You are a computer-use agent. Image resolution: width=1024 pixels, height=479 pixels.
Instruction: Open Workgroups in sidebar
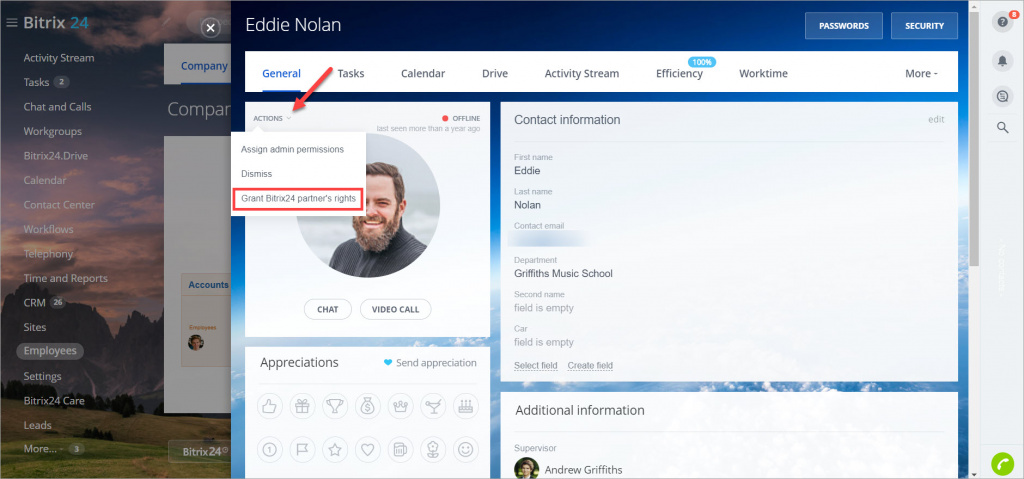coord(52,131)
